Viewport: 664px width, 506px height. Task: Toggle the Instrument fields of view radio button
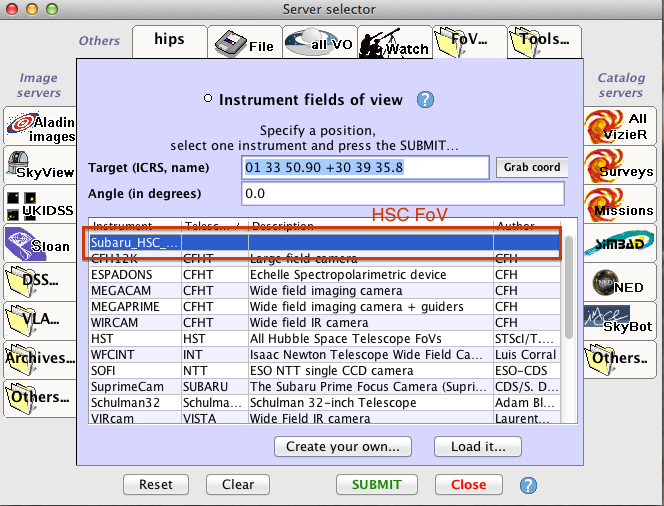point(208,99)
